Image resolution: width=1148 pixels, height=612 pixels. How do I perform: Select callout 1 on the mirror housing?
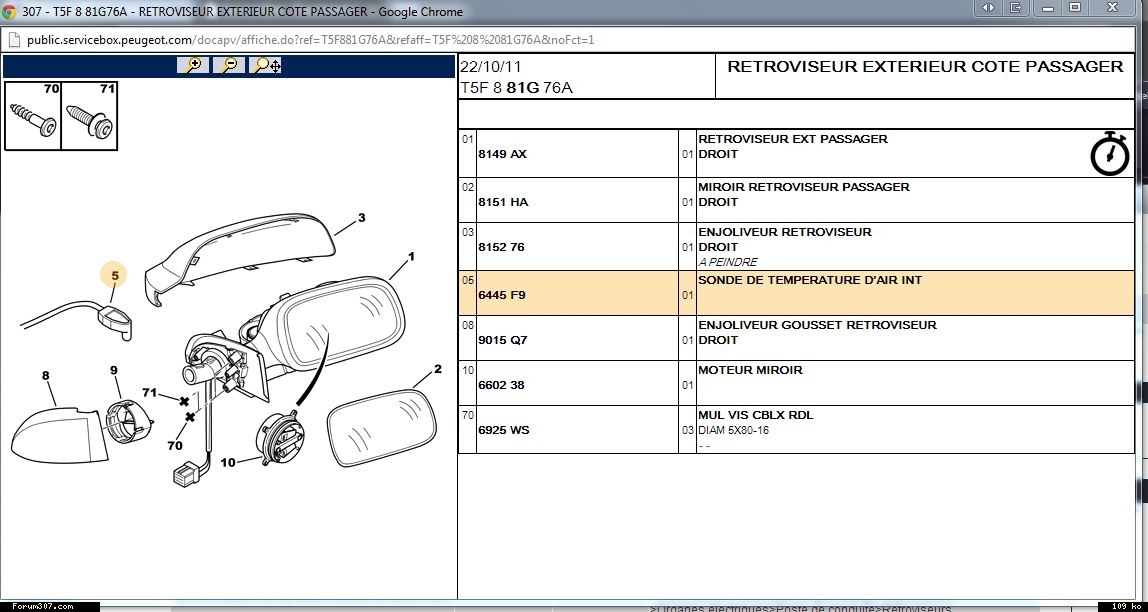click(411, 256)
